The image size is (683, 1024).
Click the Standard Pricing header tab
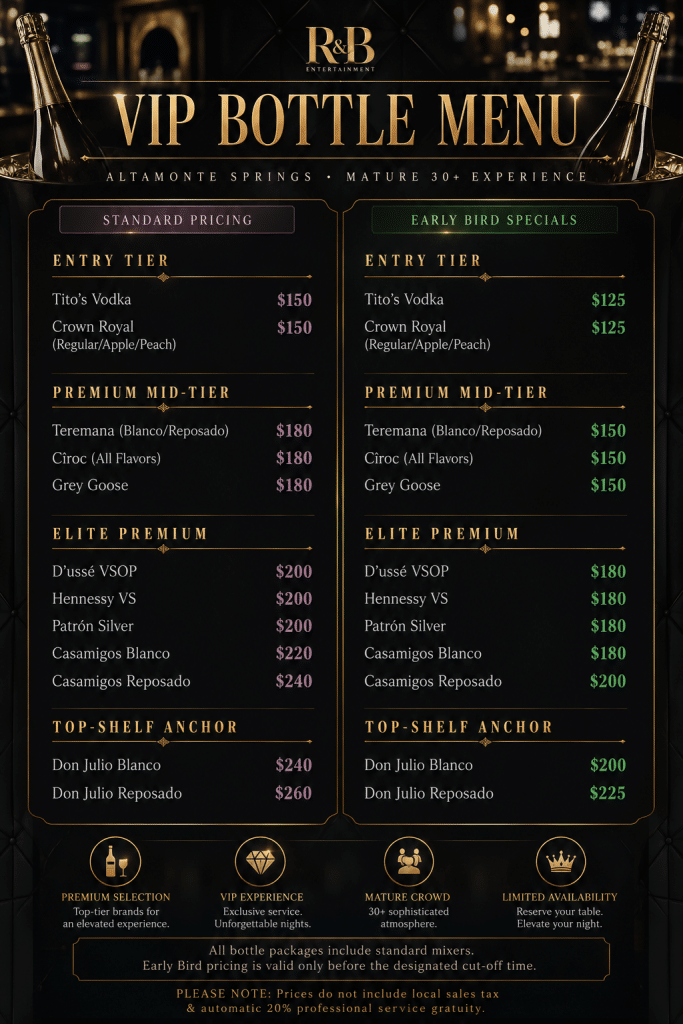click(x=177, y=220)
